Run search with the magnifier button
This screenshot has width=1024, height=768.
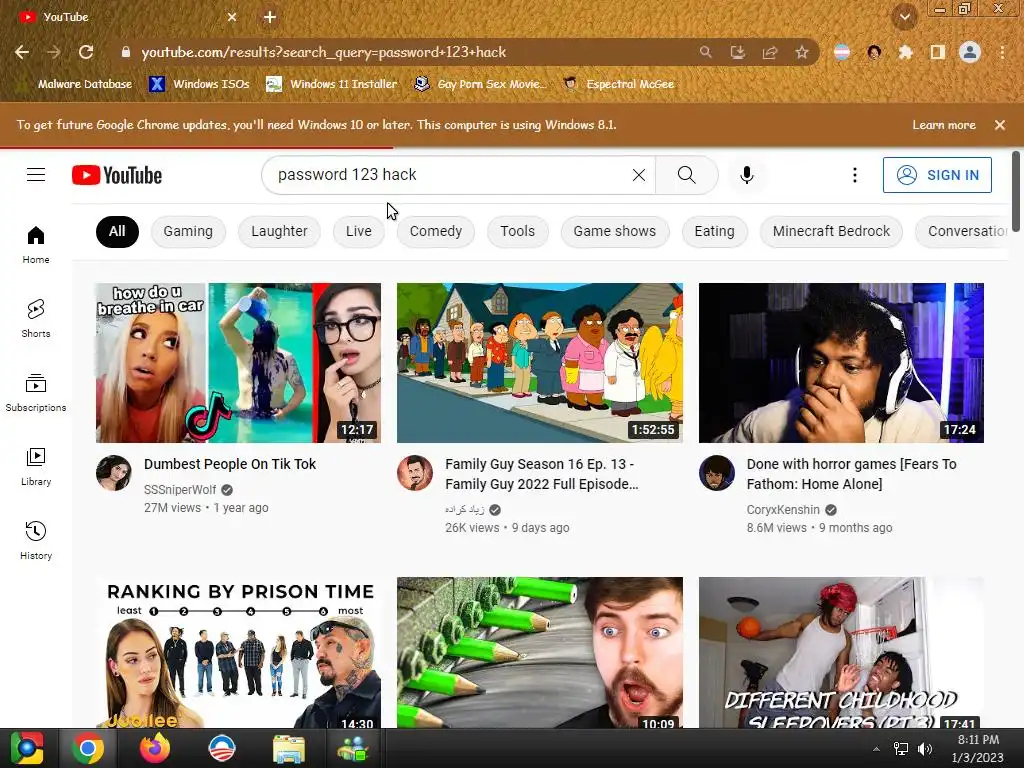(686, 175)
